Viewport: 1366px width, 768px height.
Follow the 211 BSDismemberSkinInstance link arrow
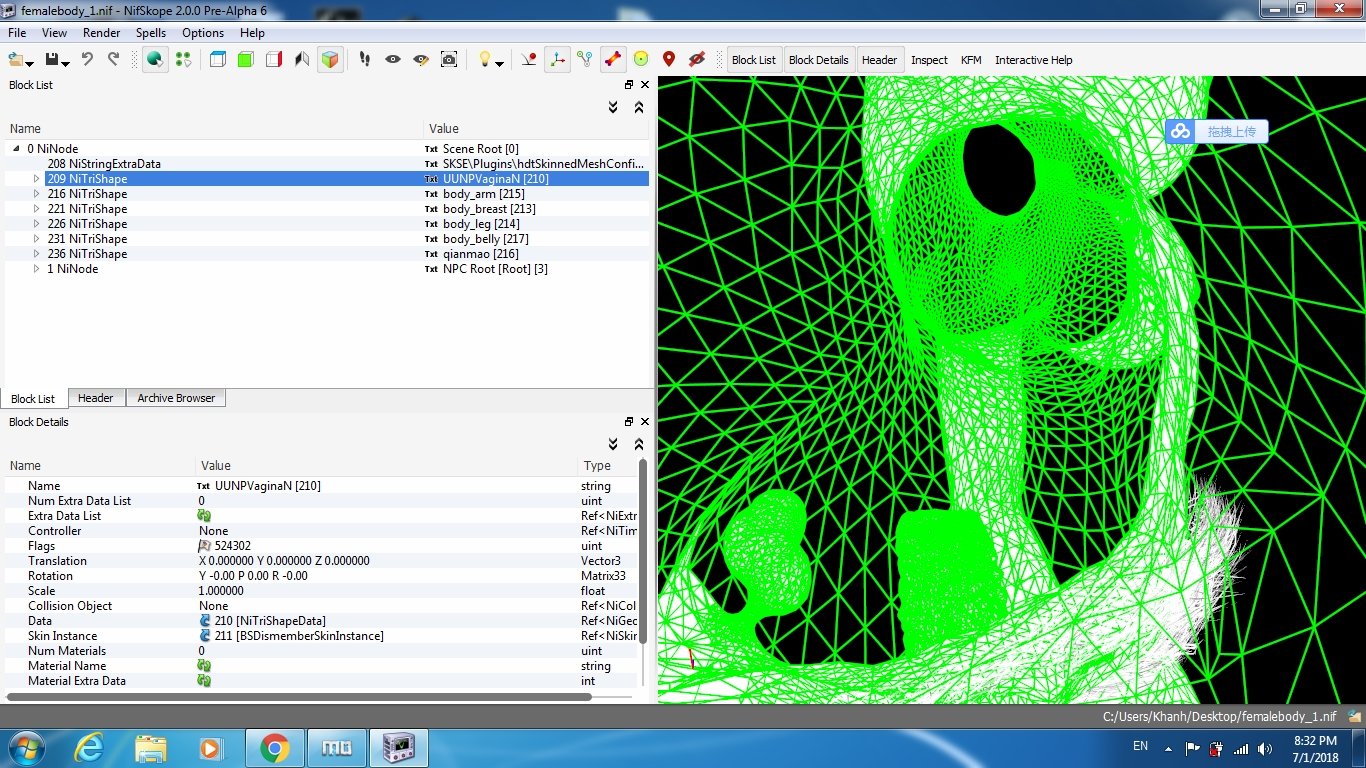[205, 636]
